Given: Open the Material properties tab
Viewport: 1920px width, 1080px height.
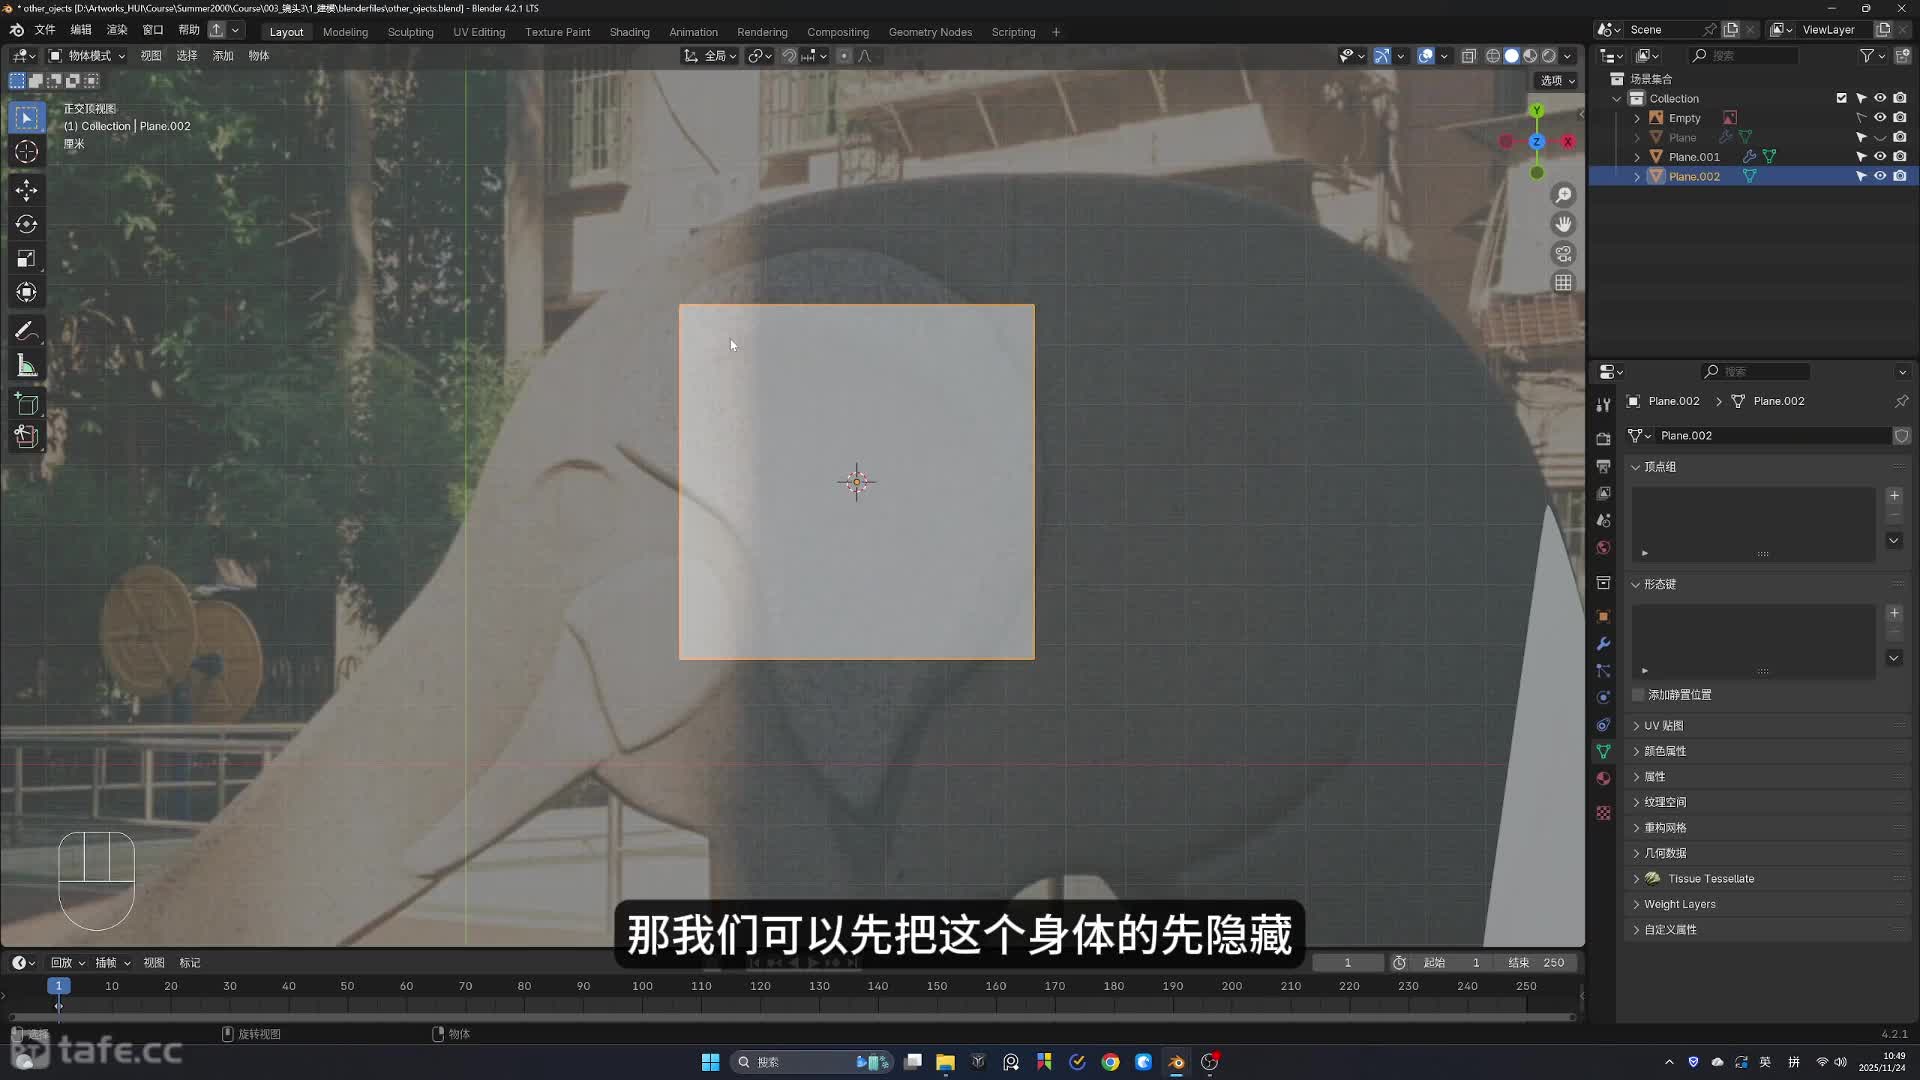Looking at the screenshot, I should pos(1603,778).
